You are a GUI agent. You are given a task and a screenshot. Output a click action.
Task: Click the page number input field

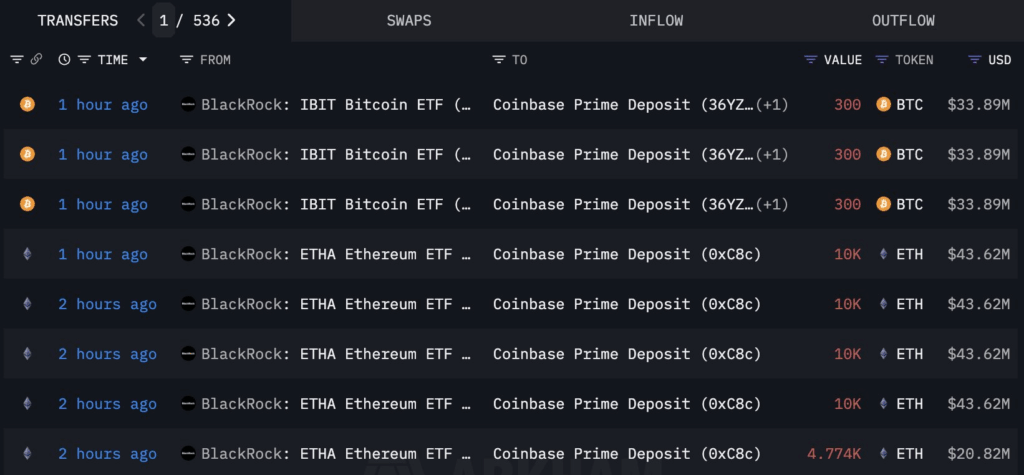163,20
